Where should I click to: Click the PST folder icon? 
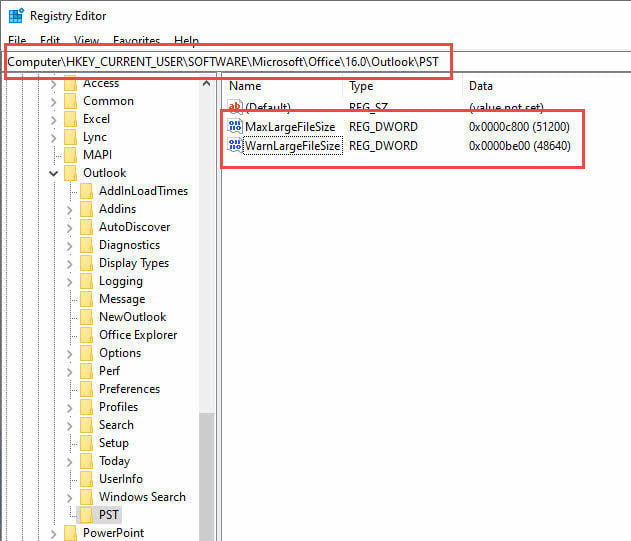click(x=87, y=515)
